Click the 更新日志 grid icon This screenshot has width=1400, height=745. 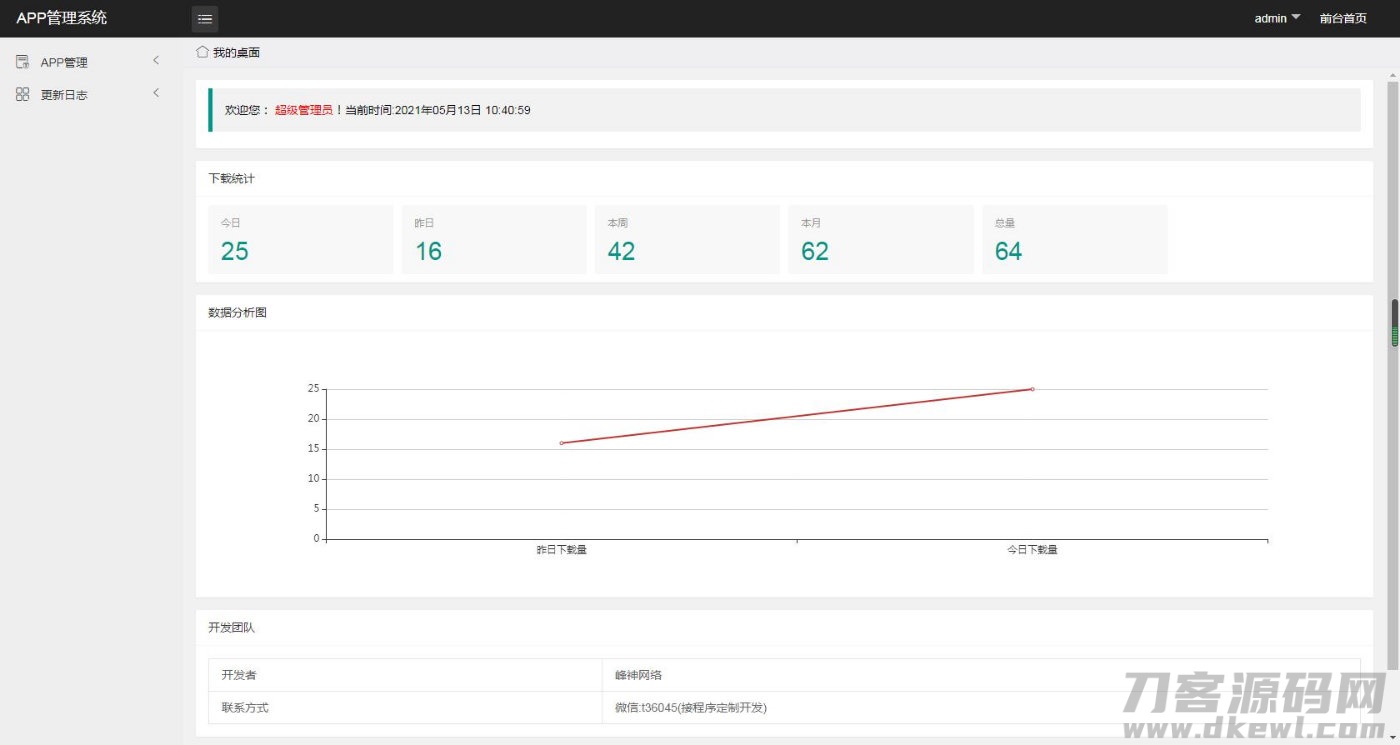click(x=22, y=94)
